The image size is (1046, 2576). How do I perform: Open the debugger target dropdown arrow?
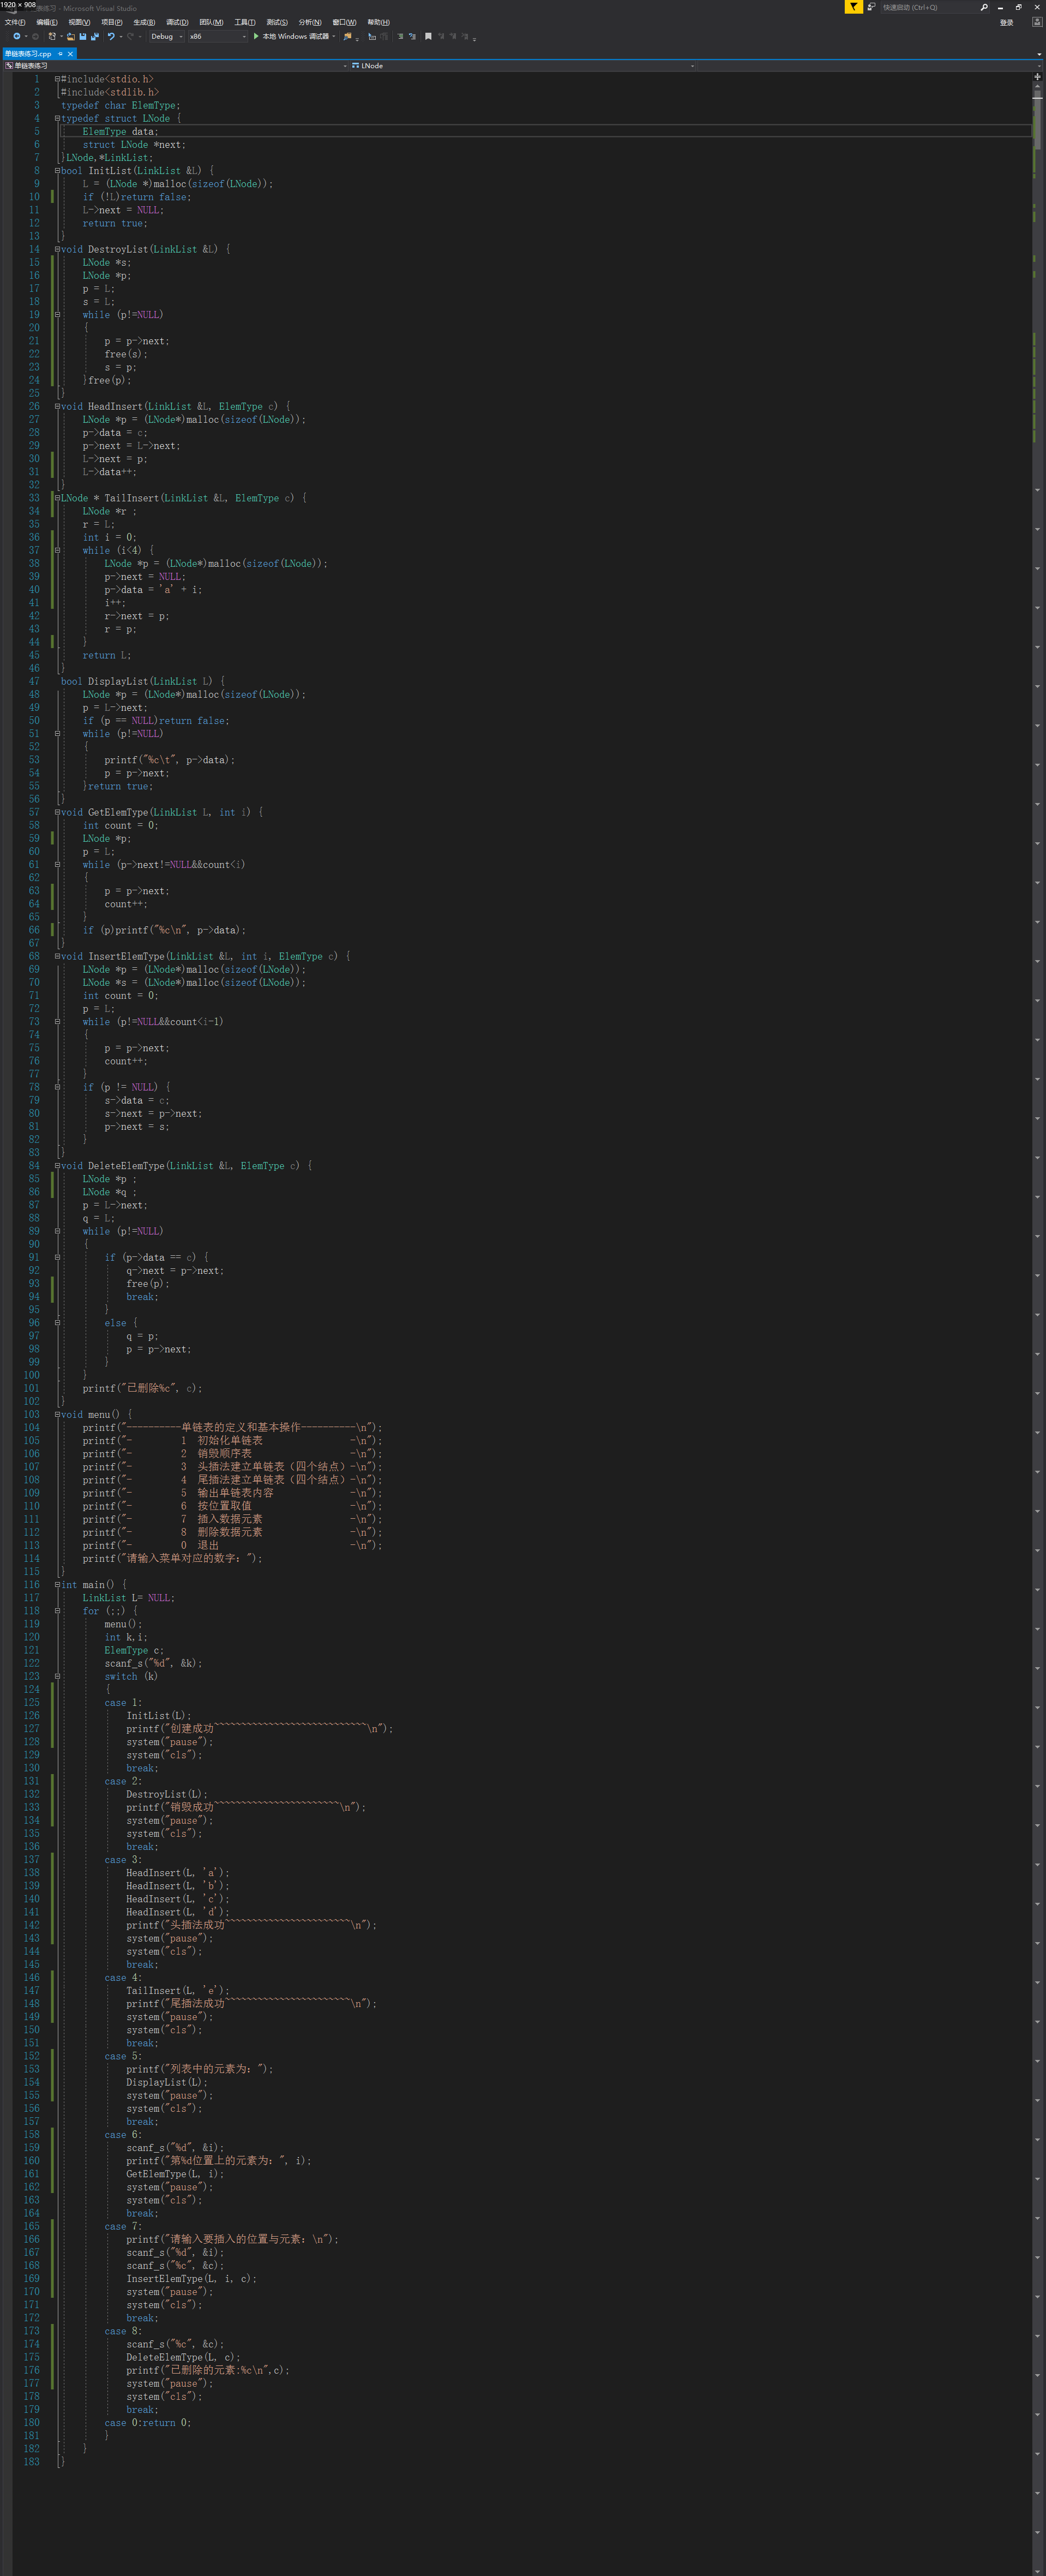pyautogui.click(x=333, y=36)
